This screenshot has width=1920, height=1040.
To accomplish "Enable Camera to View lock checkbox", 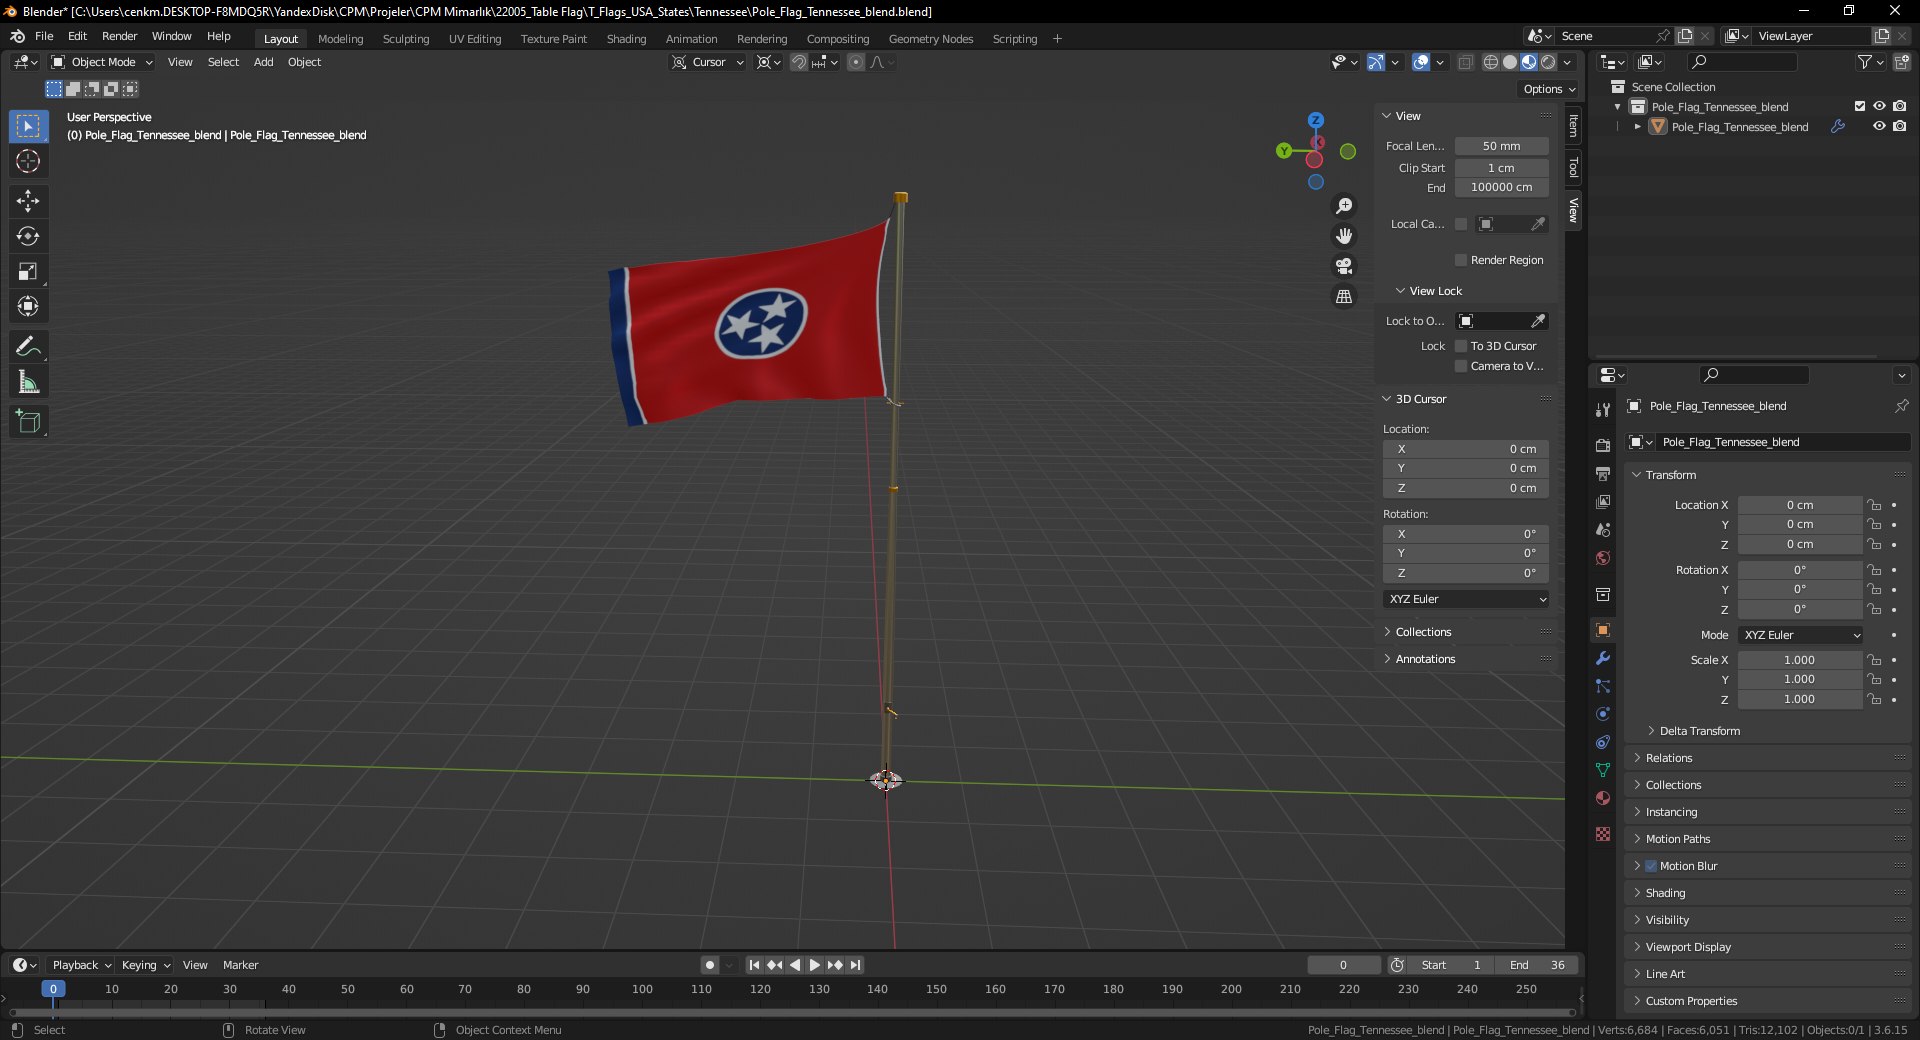I will click(x=1461, y=366).
